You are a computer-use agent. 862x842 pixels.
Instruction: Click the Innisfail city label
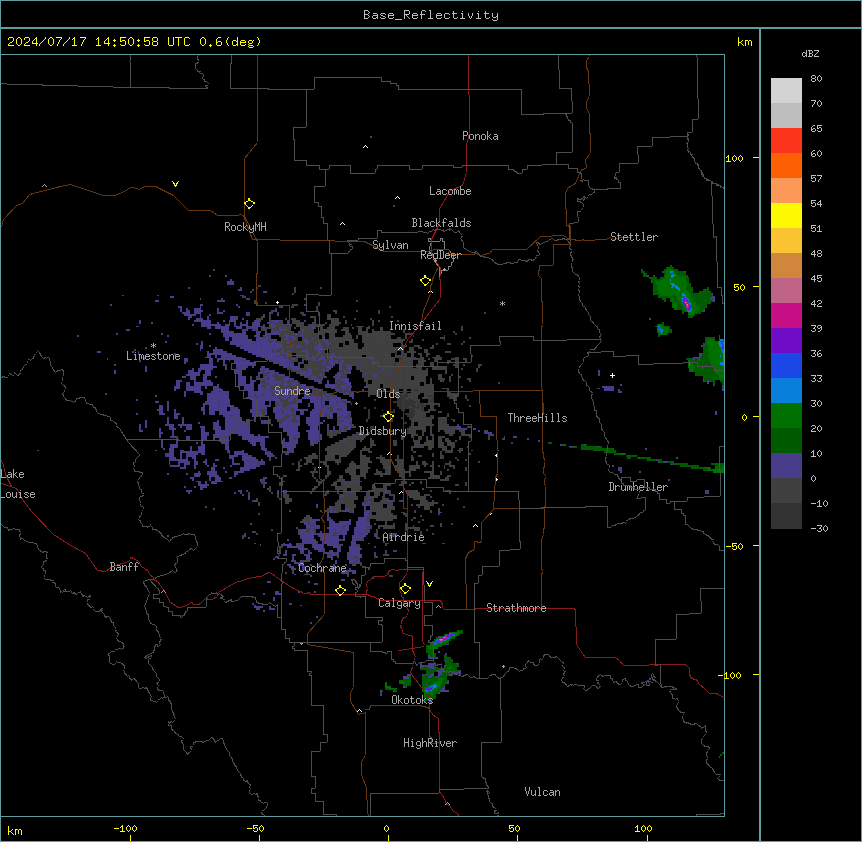pyautogui.click(x=415, y=326)
